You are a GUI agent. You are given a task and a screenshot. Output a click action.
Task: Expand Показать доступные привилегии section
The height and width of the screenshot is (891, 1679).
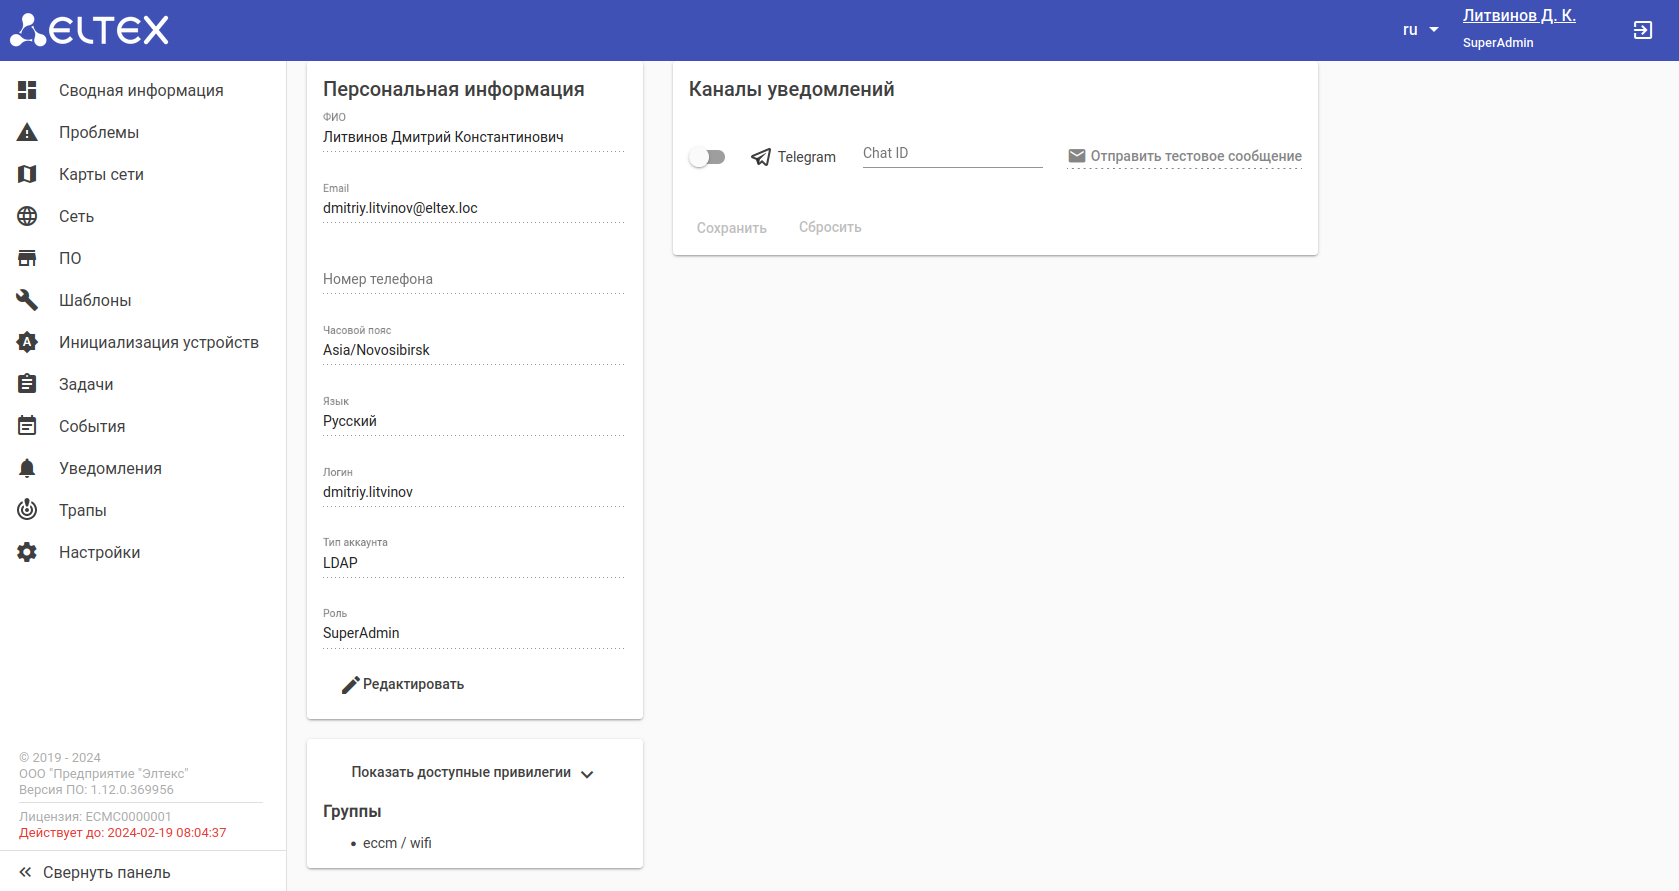pos(472,773)
